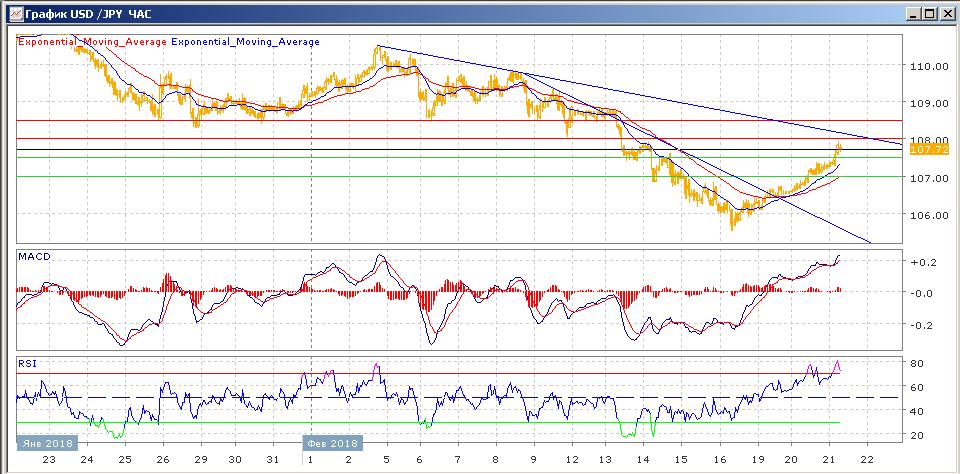Click the blue Exponential_Moving_Average legend label
Viewport: 960px width, 474px height.
click(245, 42)
